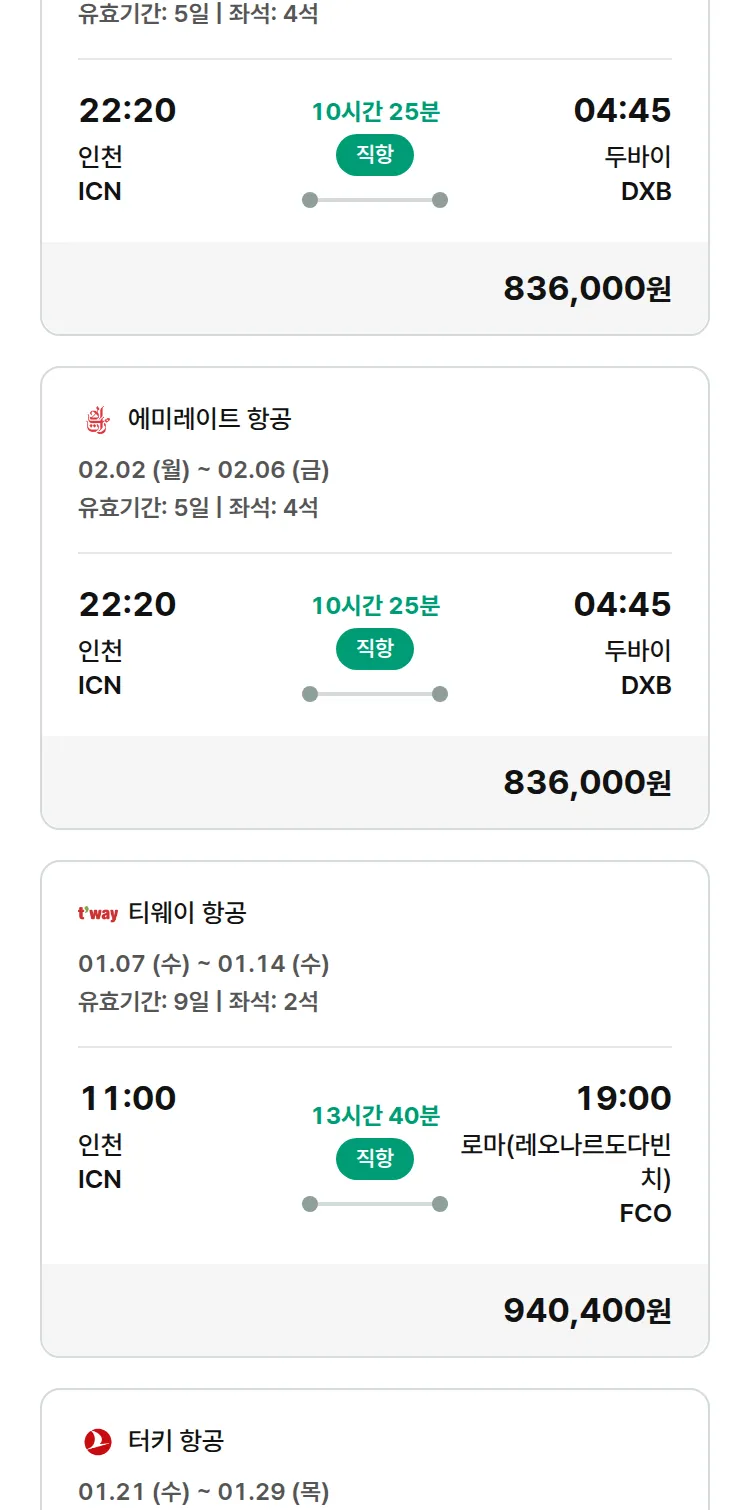Choose the 940,400원 fare
The height and width of the screenshot is (1510, 750).
[587, 1310]
